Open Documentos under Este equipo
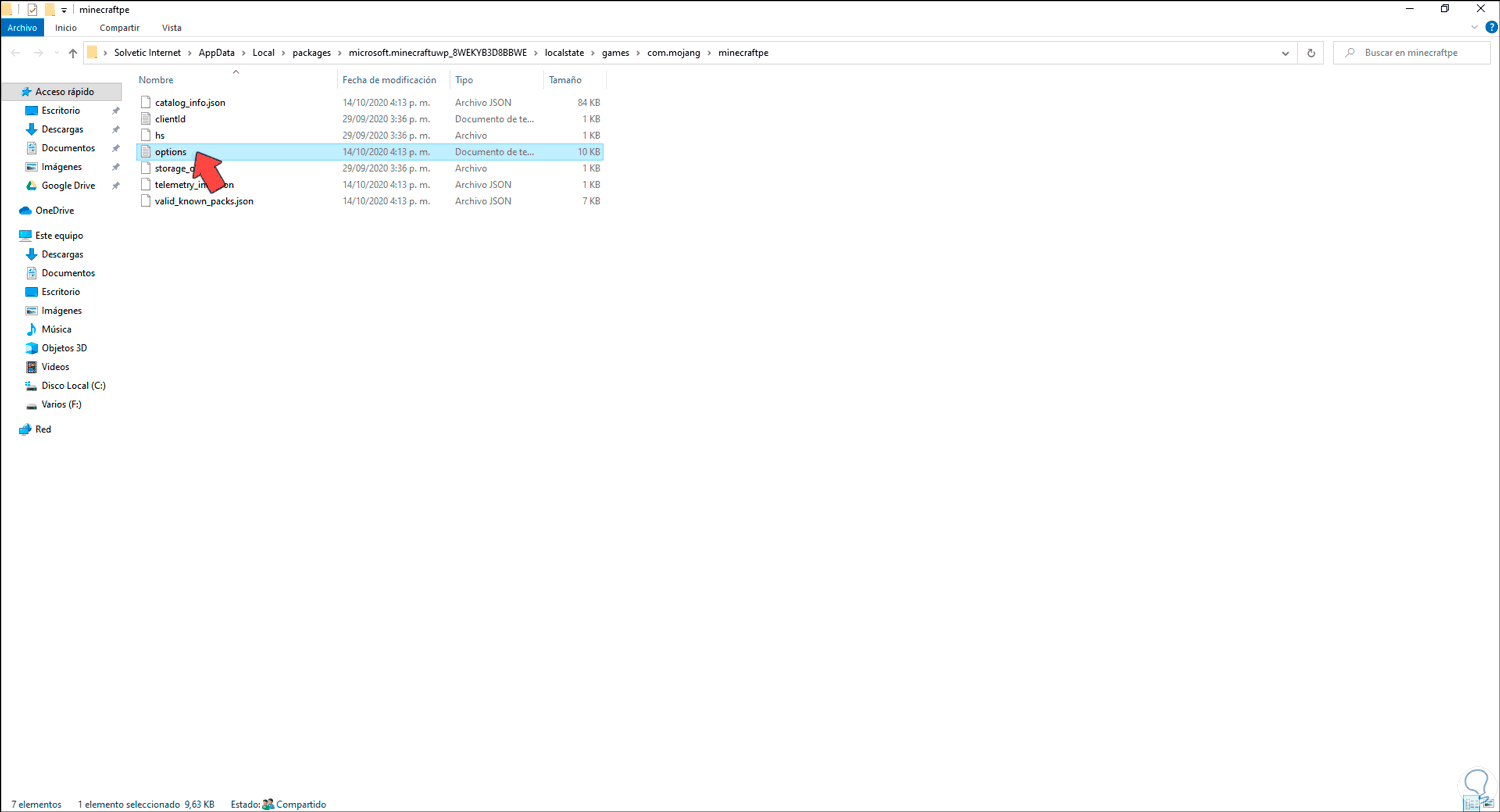Image resolution: width=1500 pixels, height=812 pixels. pyautogui.click(x=68, y=273)
